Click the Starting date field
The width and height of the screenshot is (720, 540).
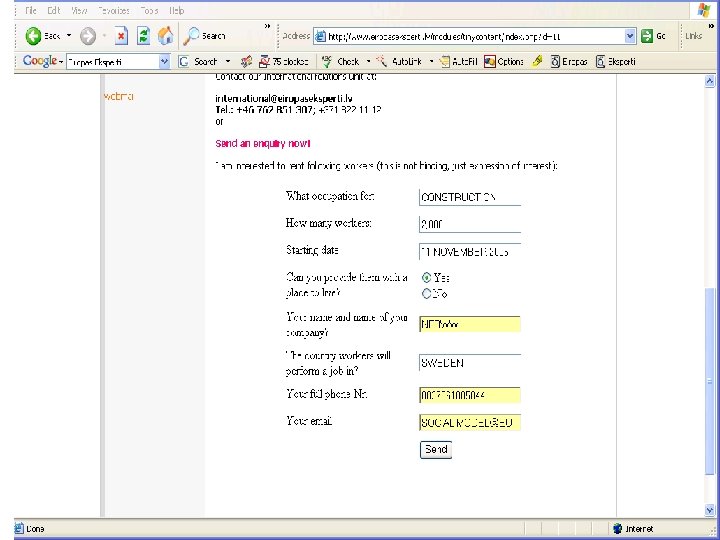(x=470, y=252)
